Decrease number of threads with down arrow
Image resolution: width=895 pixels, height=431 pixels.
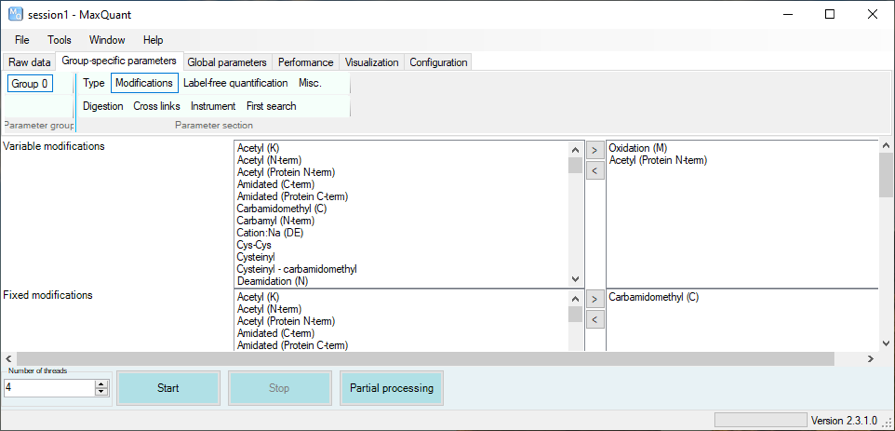[x=101, y=391]
